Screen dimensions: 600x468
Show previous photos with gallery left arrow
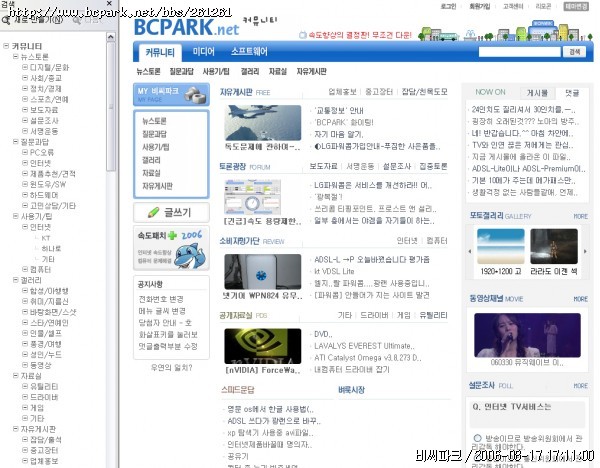coord(470,251)
